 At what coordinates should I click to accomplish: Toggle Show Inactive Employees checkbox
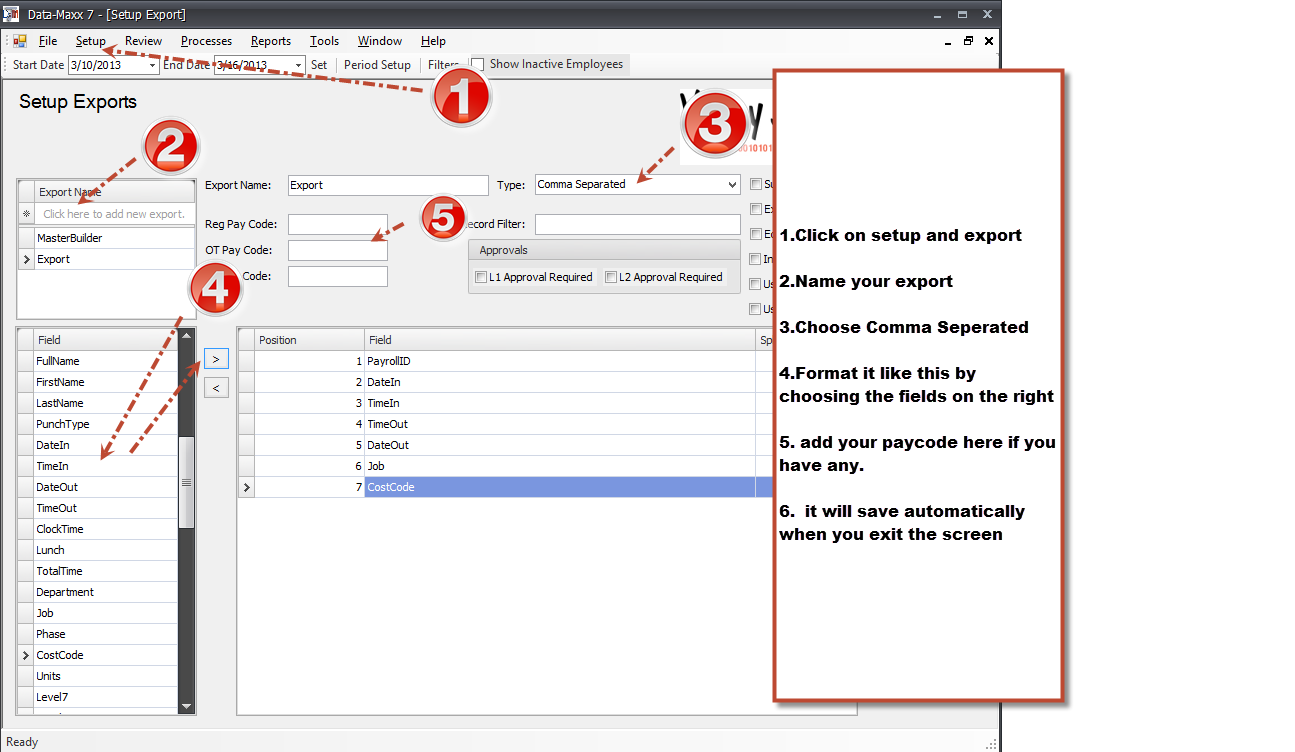point(478,64)
